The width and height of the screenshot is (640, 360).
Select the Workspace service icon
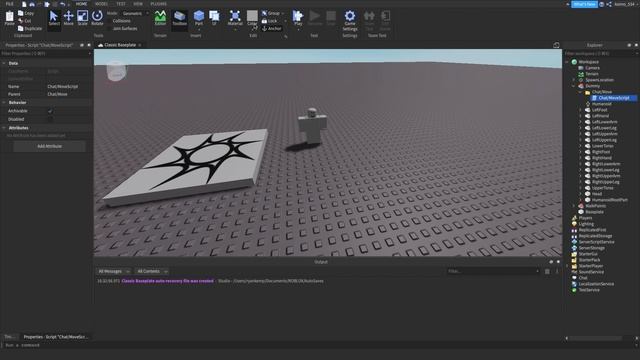pos(574,62)
